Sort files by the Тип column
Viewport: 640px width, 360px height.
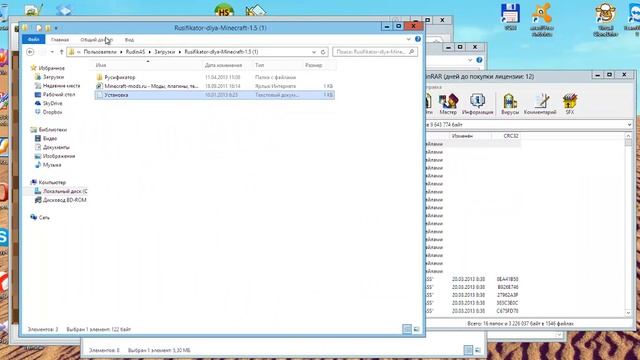coord(277,65)
